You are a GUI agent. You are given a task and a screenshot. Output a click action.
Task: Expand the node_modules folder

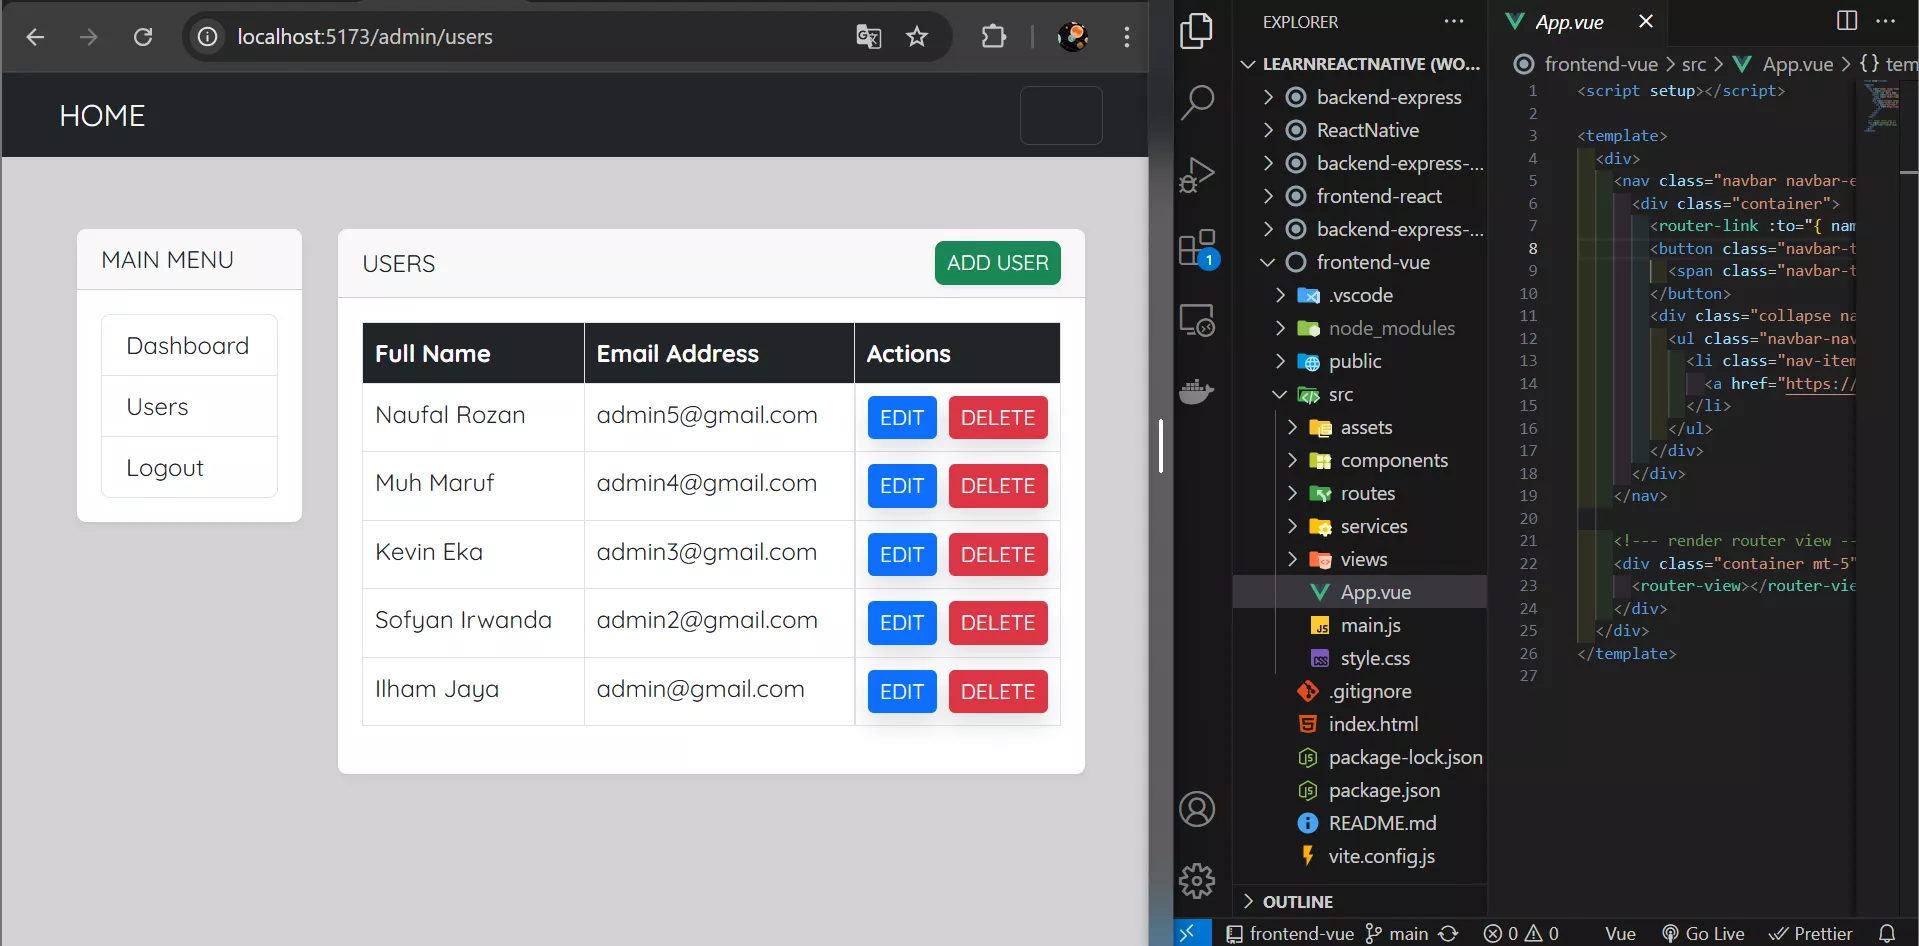point(1360,328)
